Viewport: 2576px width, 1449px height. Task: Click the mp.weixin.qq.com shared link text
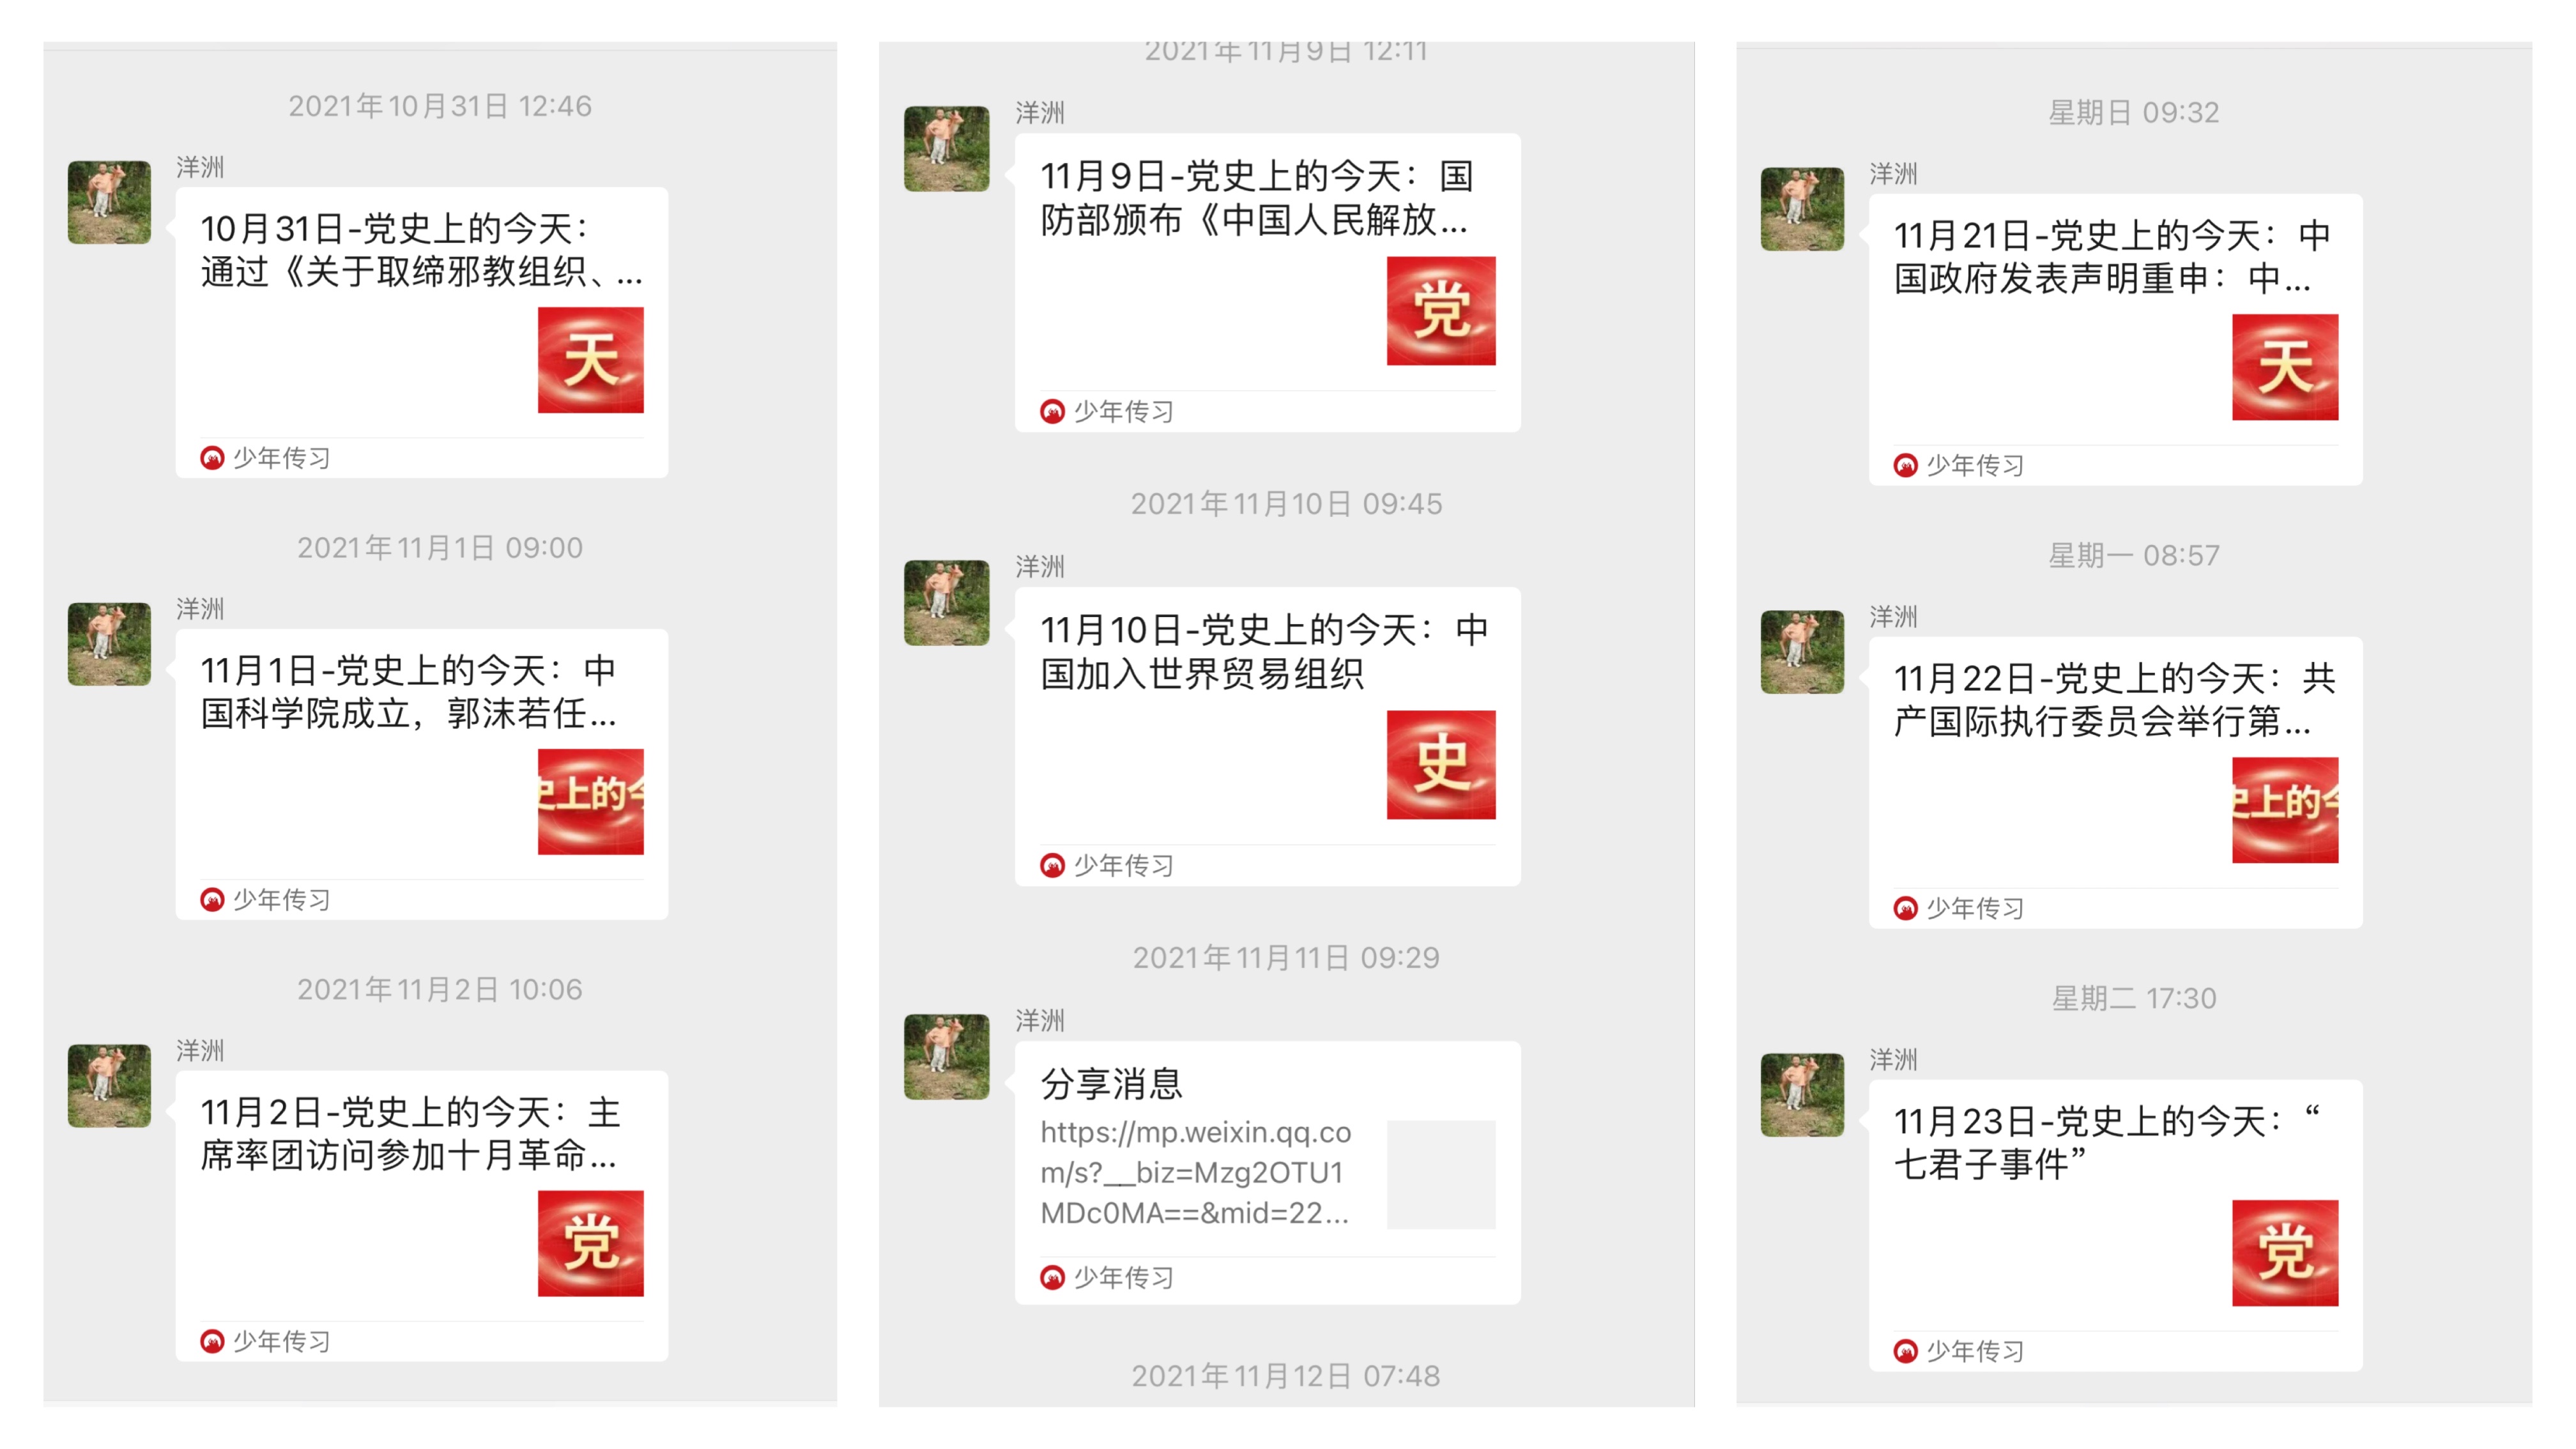click(1196, 1172)
